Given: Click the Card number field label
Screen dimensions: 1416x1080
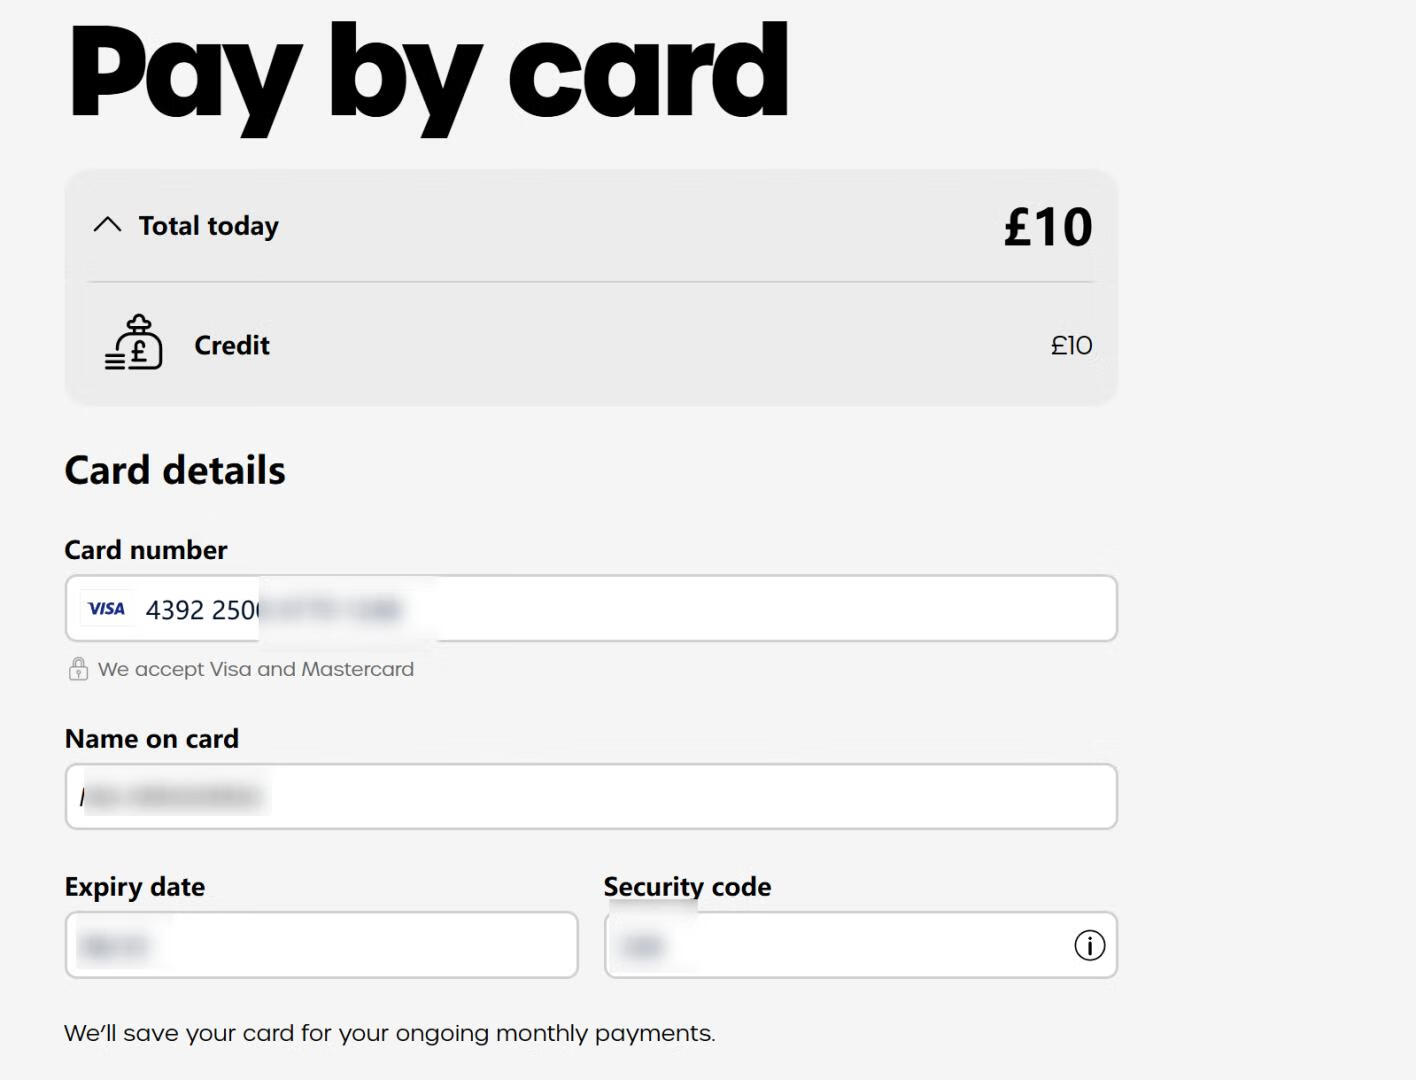Looking at the screenshot, I should pos(146,550).
